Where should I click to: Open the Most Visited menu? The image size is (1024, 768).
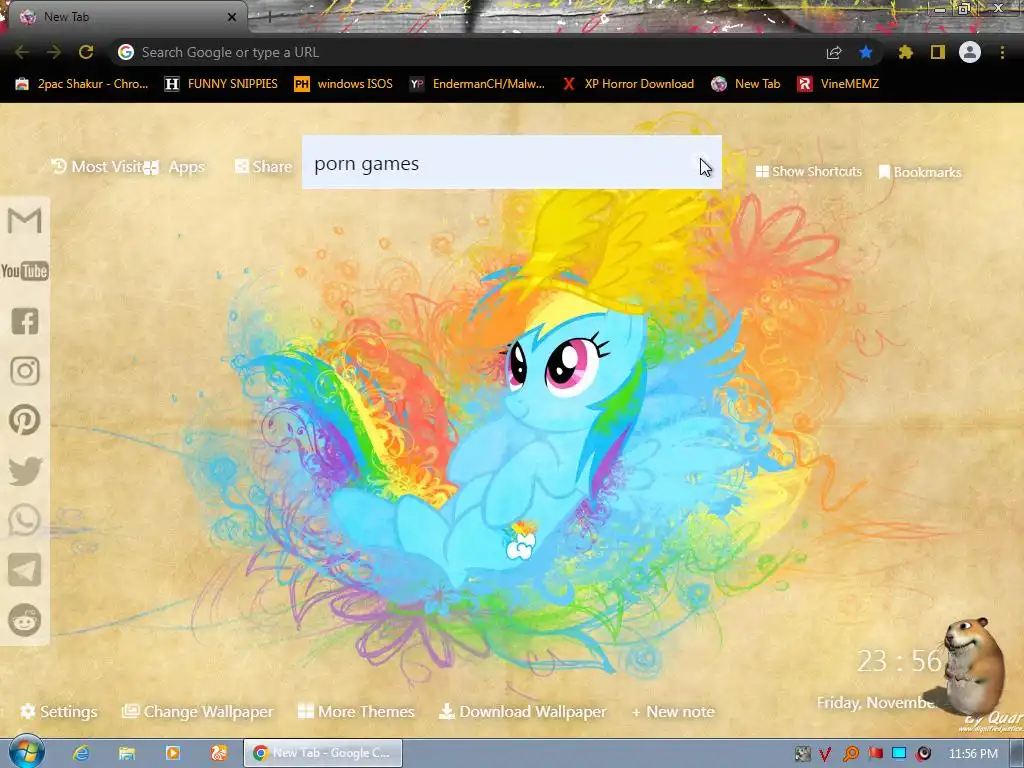click(97, 167)
